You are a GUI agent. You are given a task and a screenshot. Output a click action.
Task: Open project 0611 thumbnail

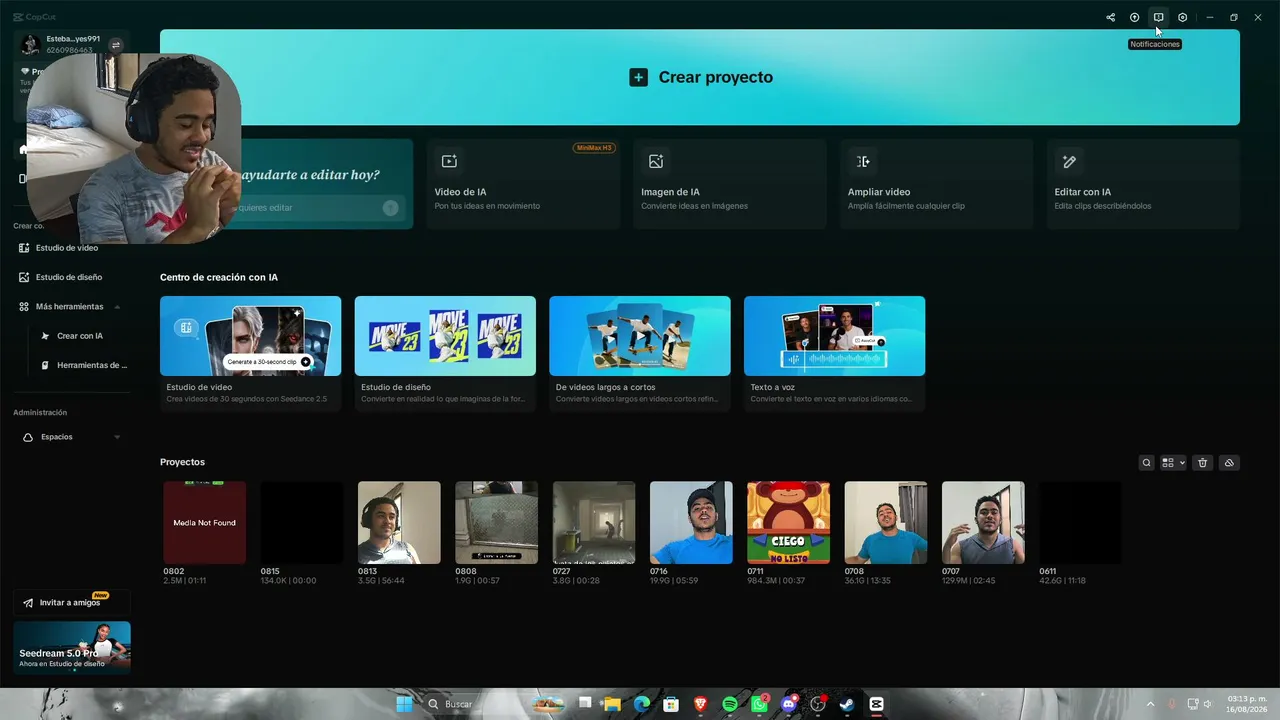click(1080, 522)
